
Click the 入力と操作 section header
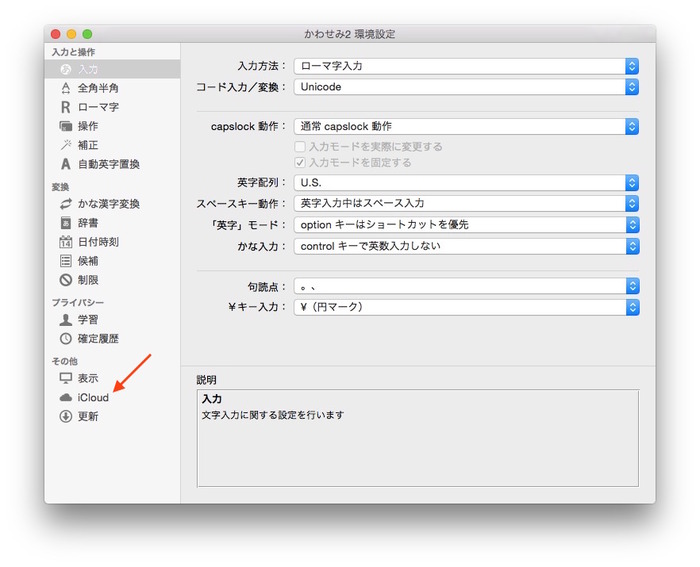pos(73,52)
